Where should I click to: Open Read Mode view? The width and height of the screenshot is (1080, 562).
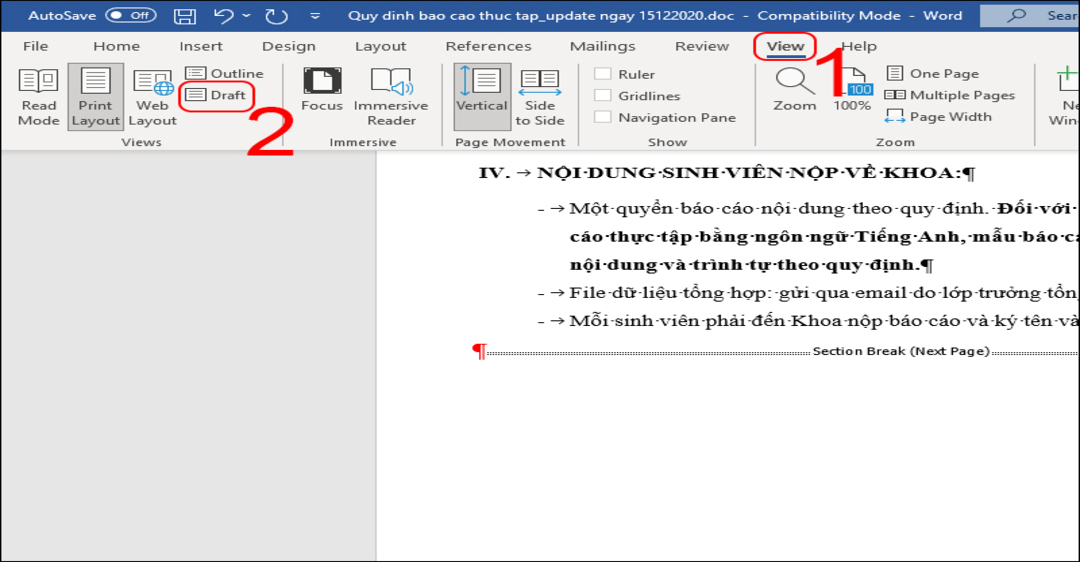click(39, 97)
